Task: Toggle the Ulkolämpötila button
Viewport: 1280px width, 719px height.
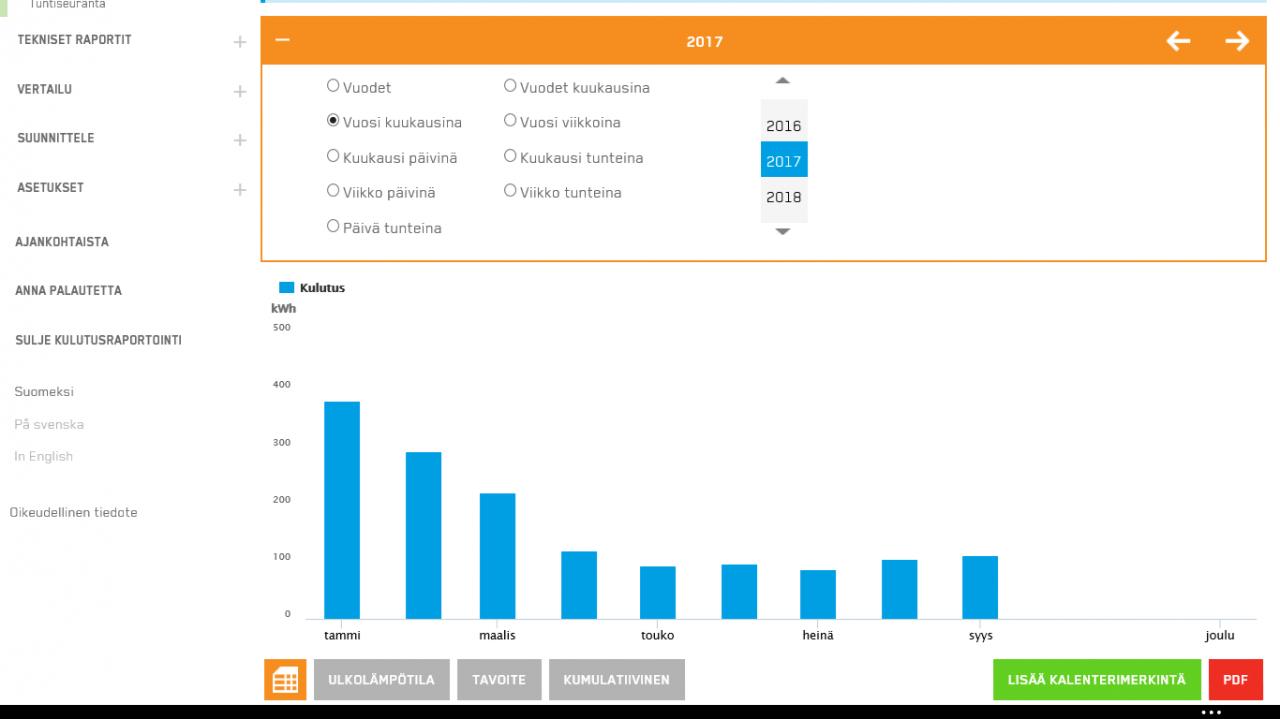Action: (382, 680)
